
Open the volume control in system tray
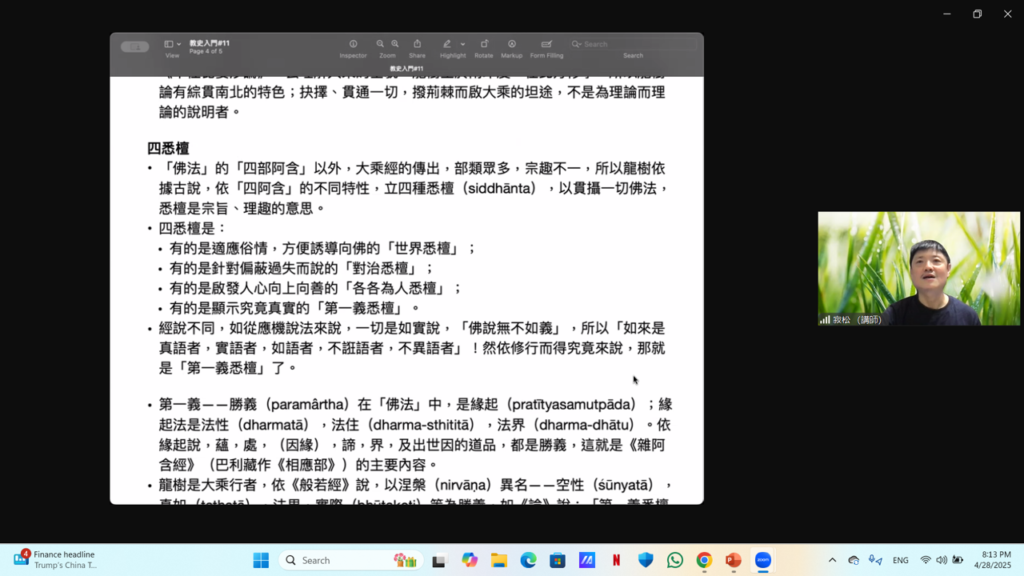coord(941,560)
